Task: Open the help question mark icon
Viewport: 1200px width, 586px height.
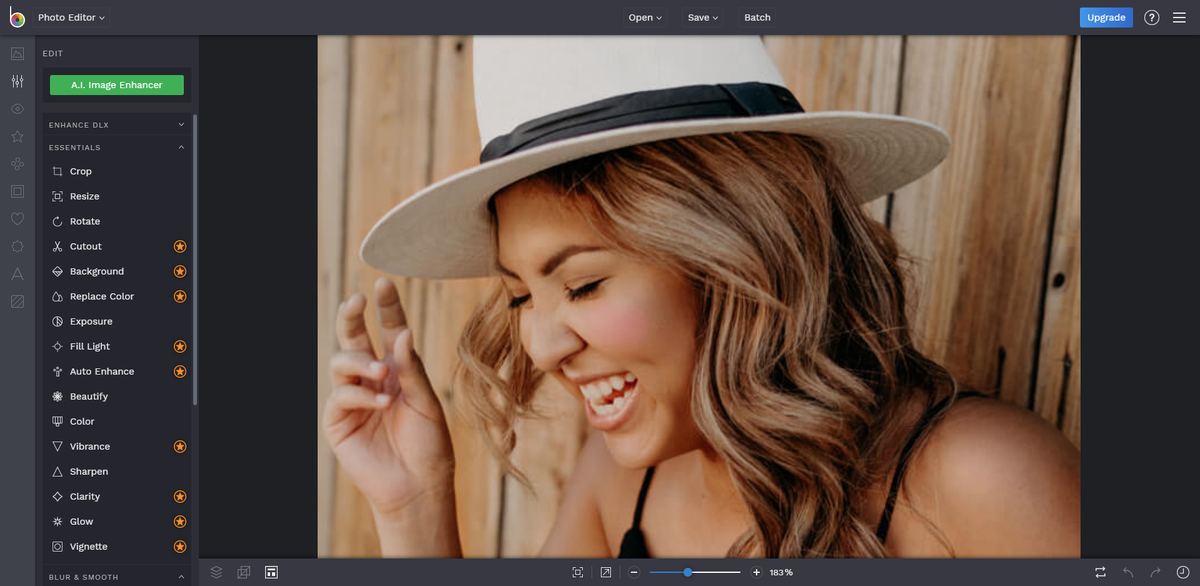Action: point(1152,17)
